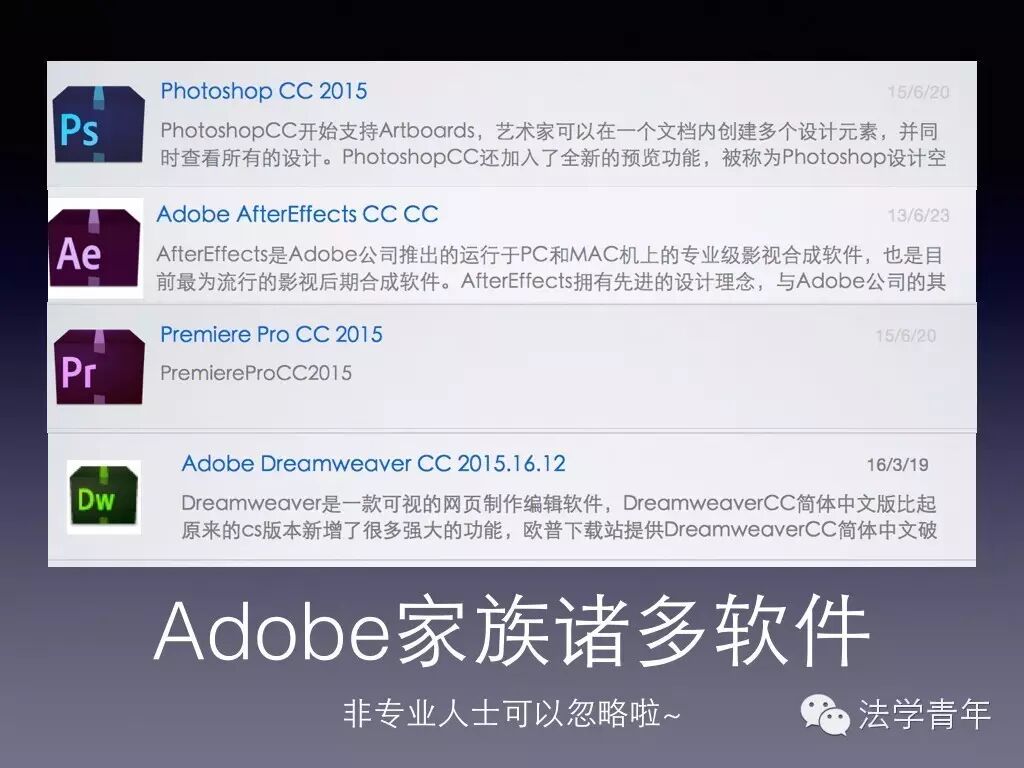This screenshot has height=768, width=1024.
Task: Click the Photoshop Ps package icon
Action: point(99,124)
